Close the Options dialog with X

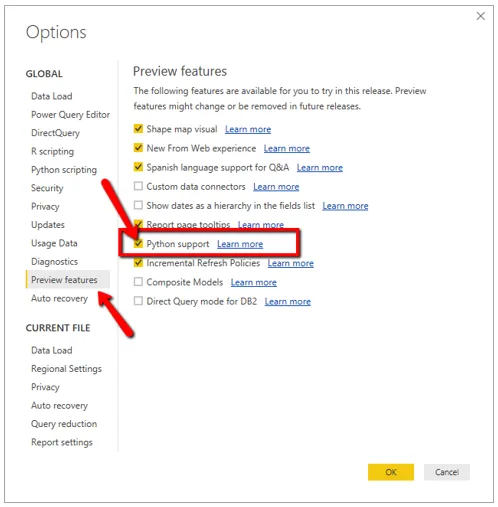pyautogui.click(x=480, y=16)
